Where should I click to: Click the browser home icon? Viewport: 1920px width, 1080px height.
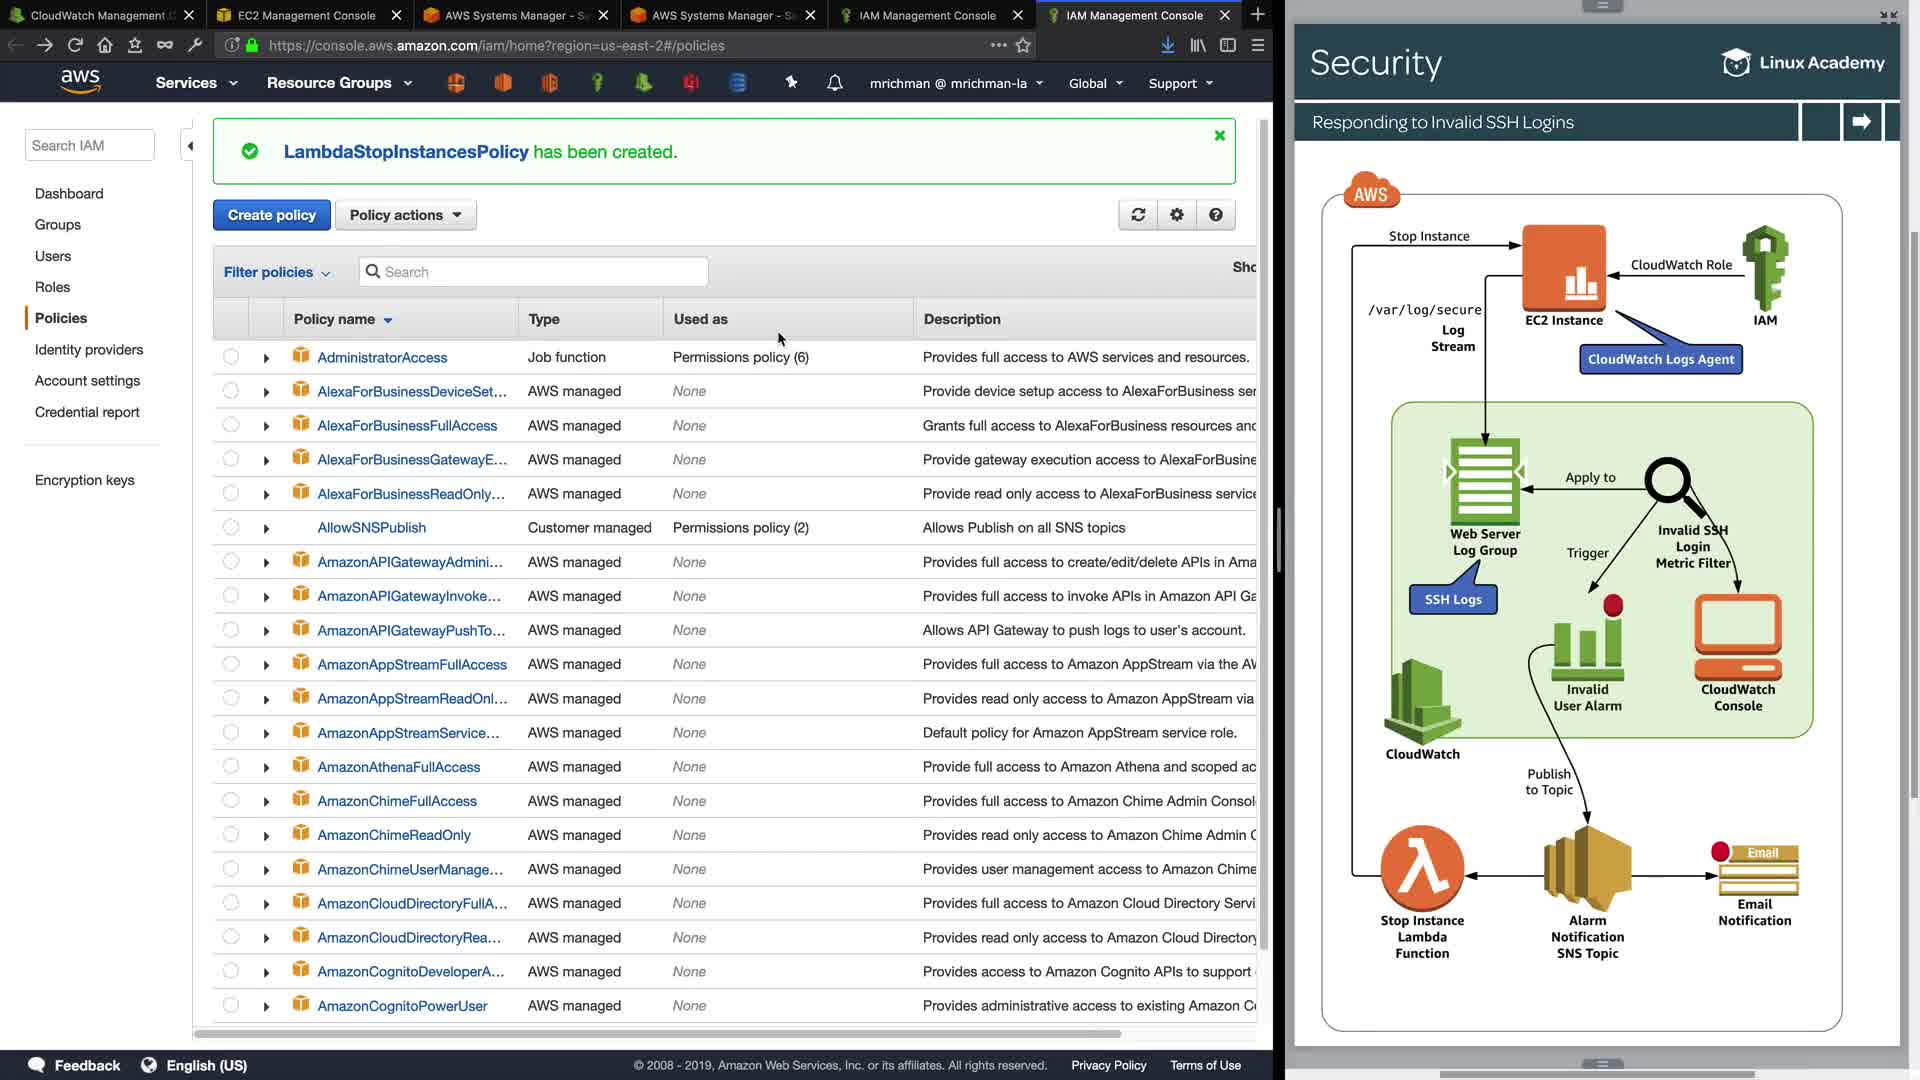coord(105,45)
